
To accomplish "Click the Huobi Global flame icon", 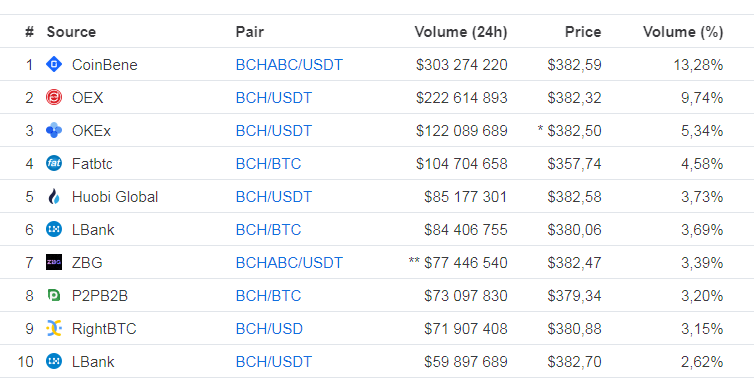I will point(54,197).
